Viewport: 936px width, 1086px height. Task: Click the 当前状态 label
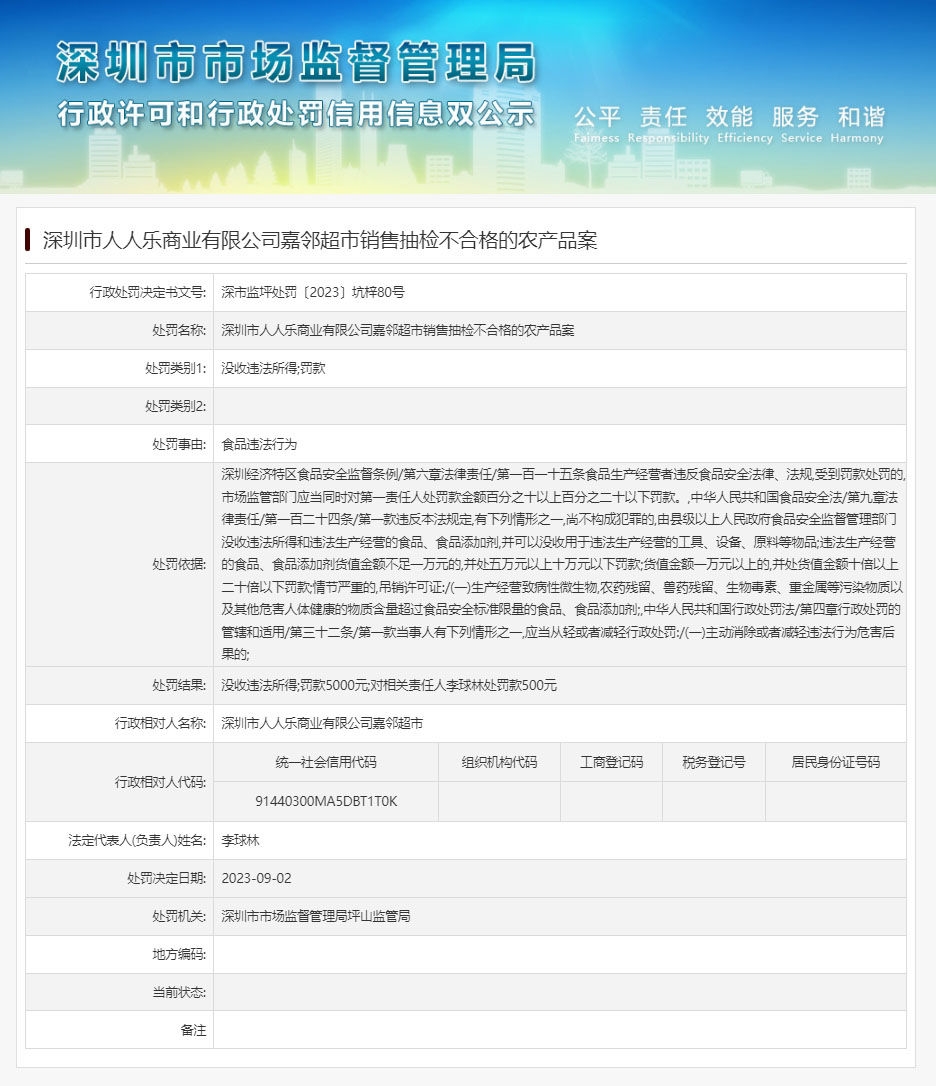pyautogui.click(x=179, y=992)
